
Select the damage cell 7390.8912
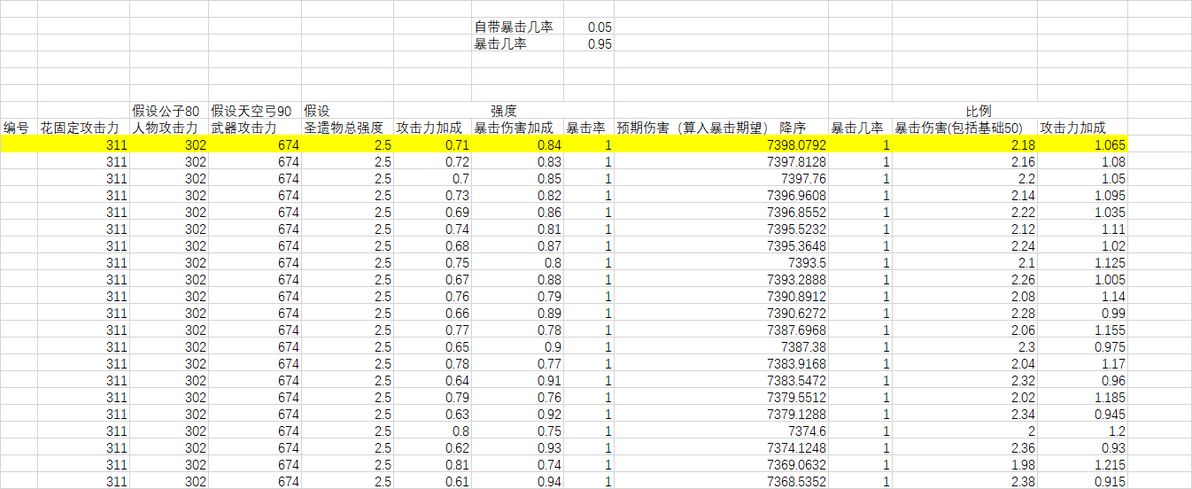tap(721, 296)
